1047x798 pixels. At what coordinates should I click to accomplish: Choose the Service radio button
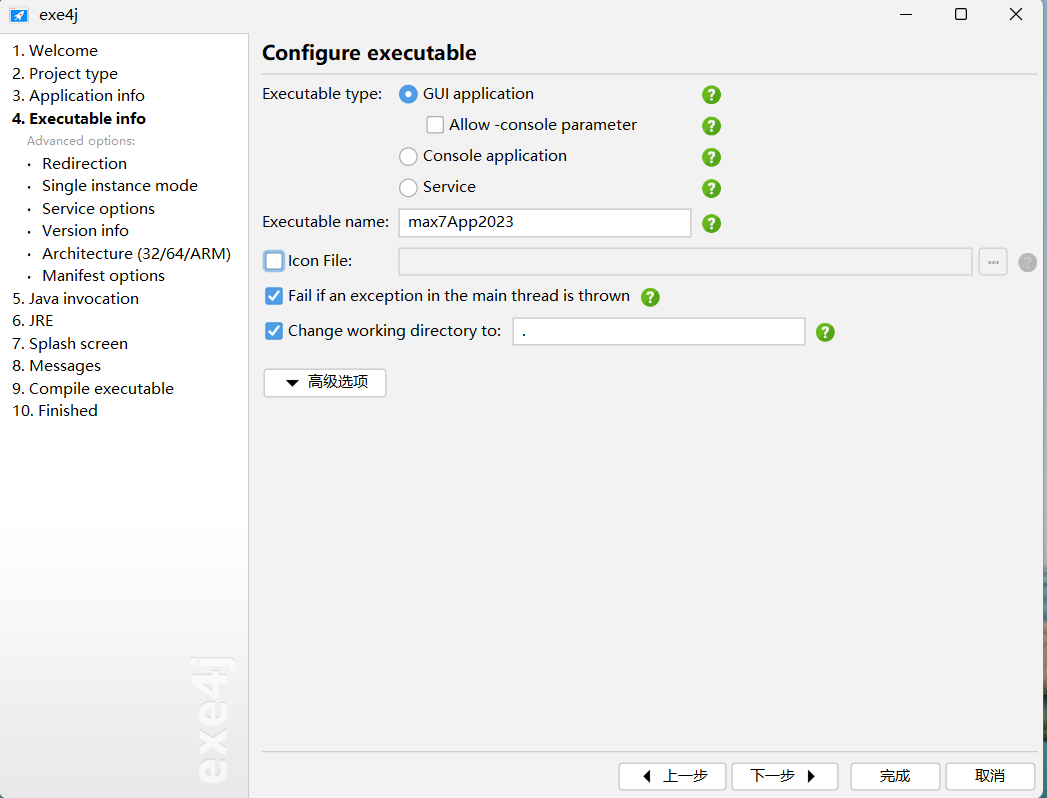[408, 188]
